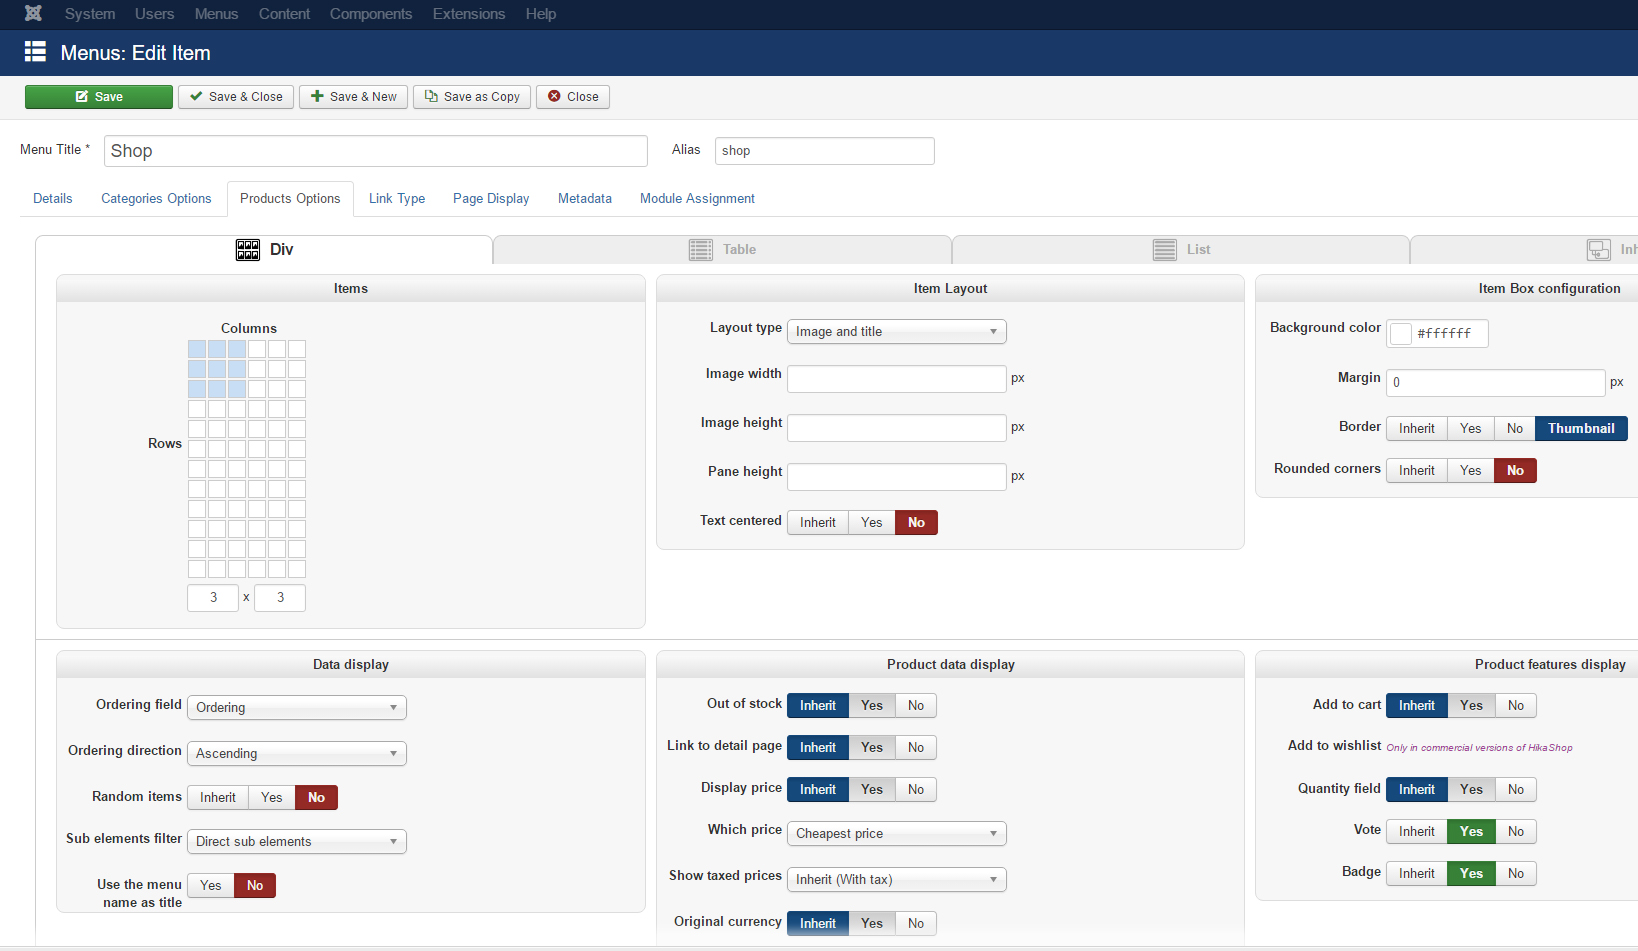Image resolution: width=1638 pixels, height=951 pixels.
Task: Open the Show taxed prices dropdown
Action: pos(897,880)
